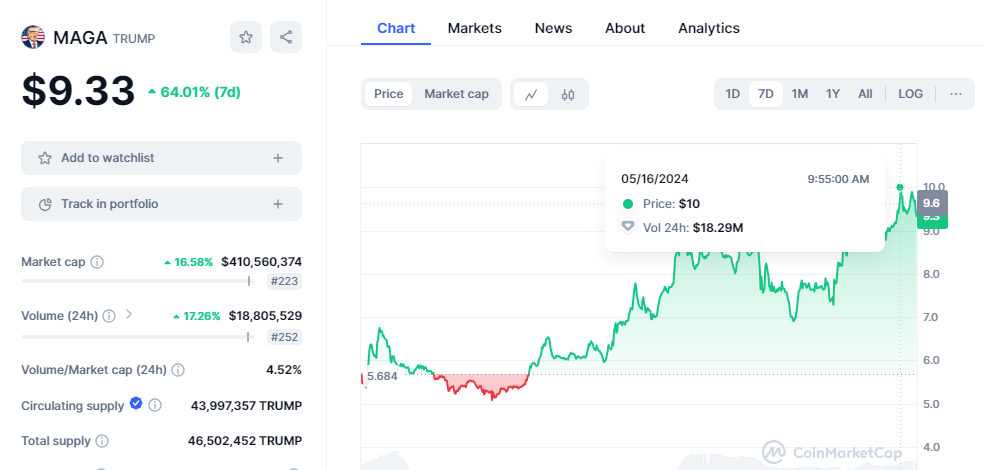Click info icon beside Volume/Market cap (24h)

point(178,370)
